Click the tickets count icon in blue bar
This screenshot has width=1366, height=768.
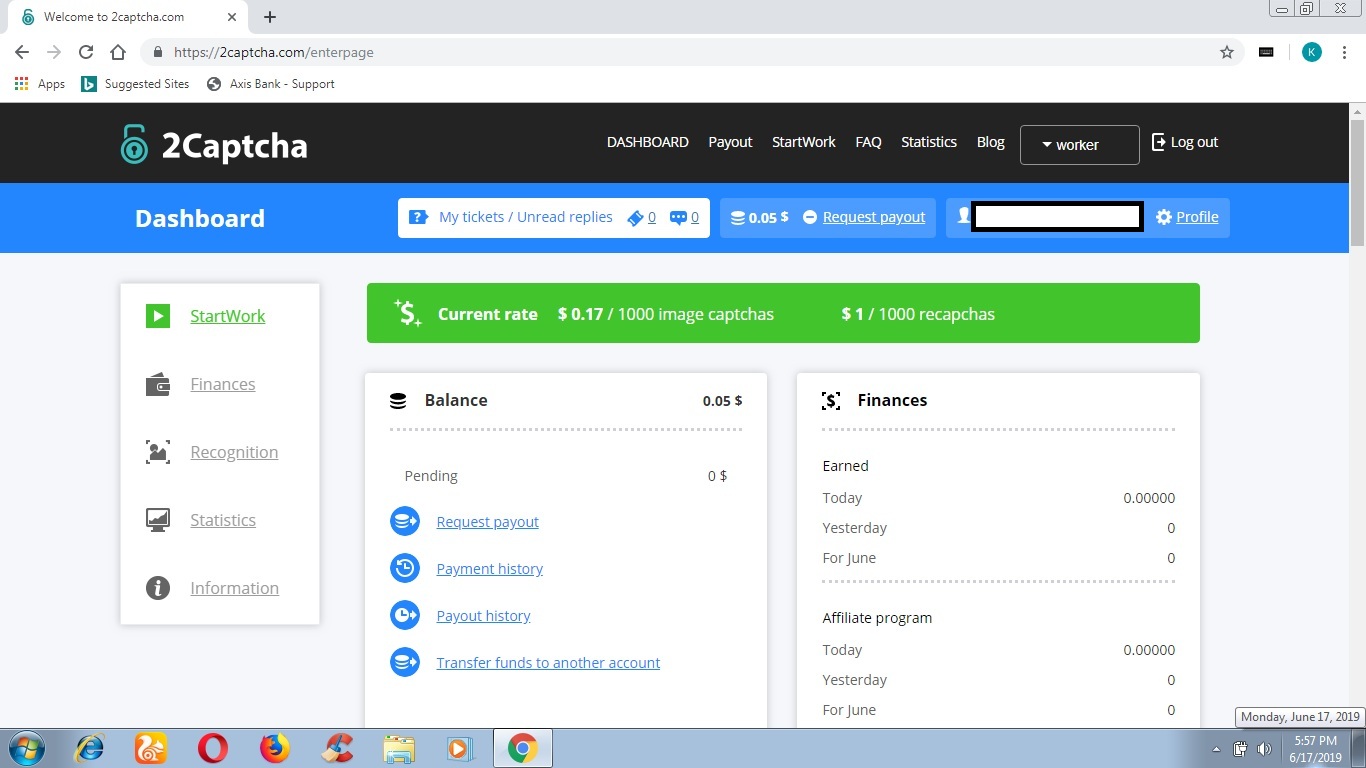(x=634, y=217)
